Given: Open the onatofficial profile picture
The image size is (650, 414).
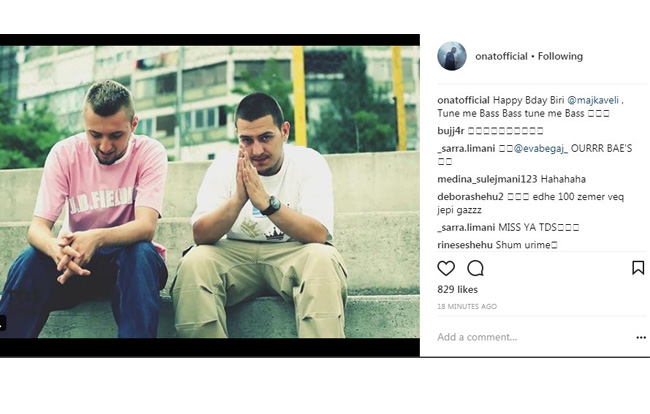Looking at the screenshot, I should pyautogui.click(x=452, y=56).
